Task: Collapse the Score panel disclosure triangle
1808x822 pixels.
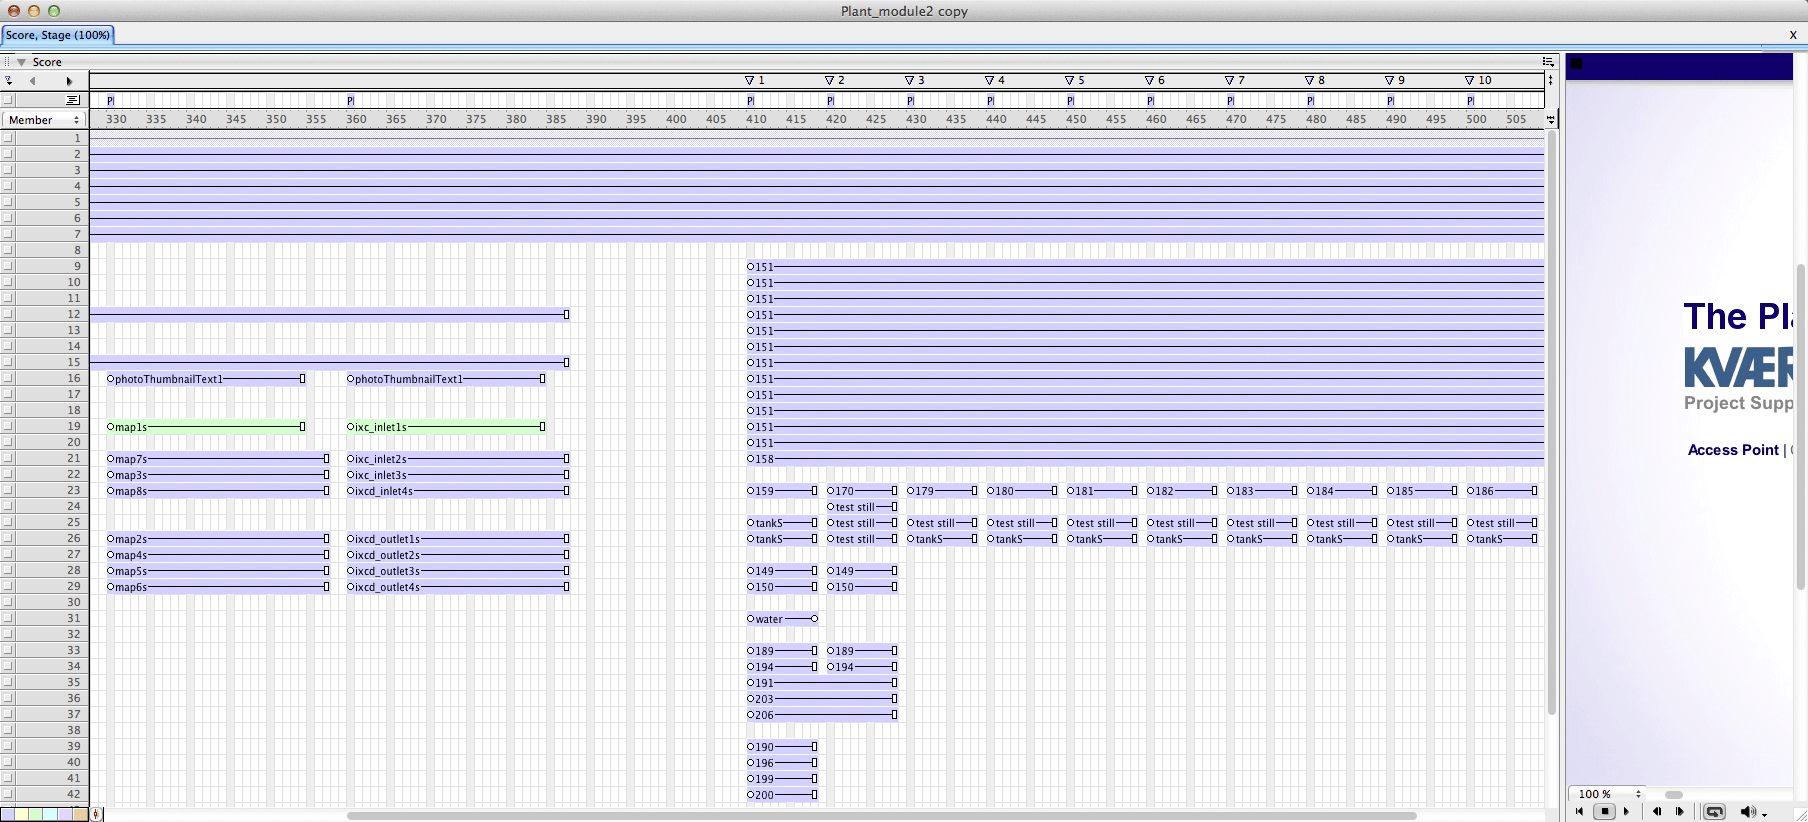Action: tap(21, 62)
